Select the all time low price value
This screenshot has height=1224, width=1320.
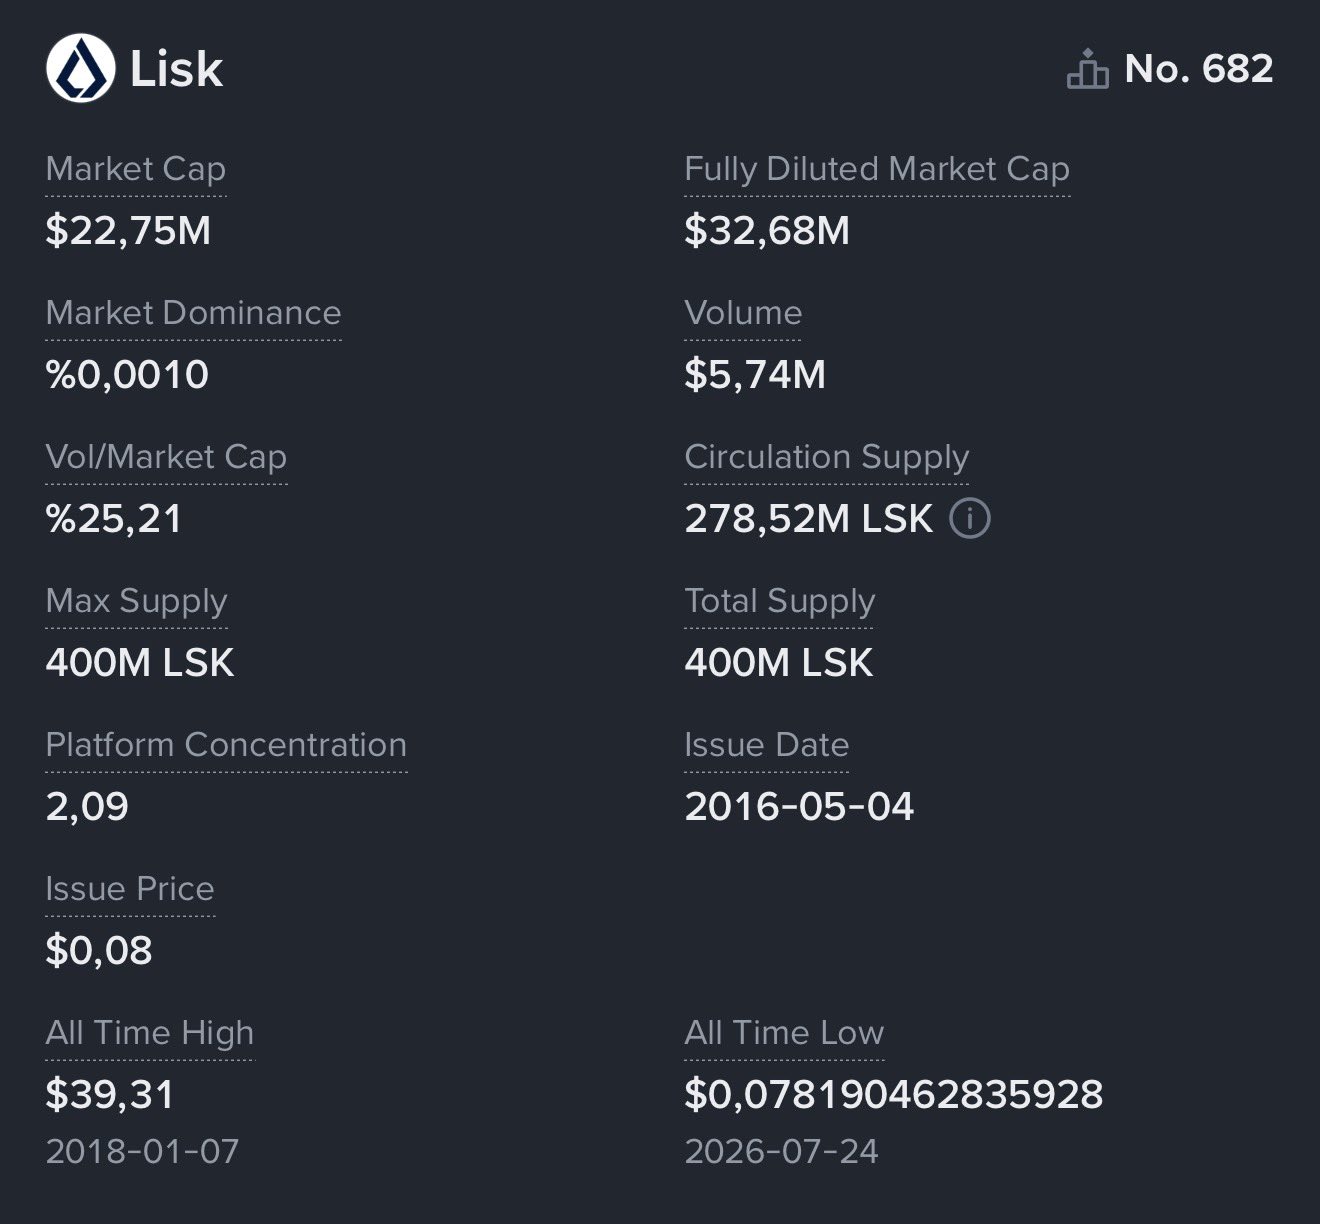894,1094
